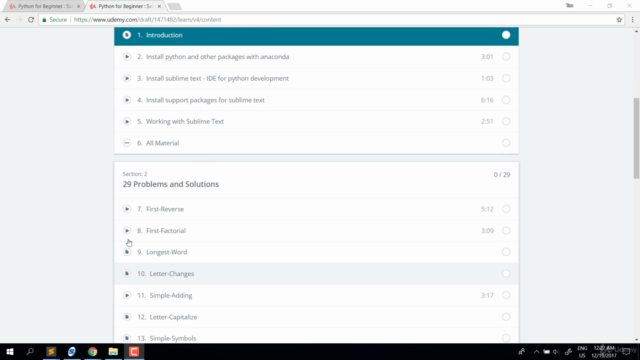Open Install sublime text IDE lecture
This screenshot has height=360, width=640.
[x=316, y=78]
